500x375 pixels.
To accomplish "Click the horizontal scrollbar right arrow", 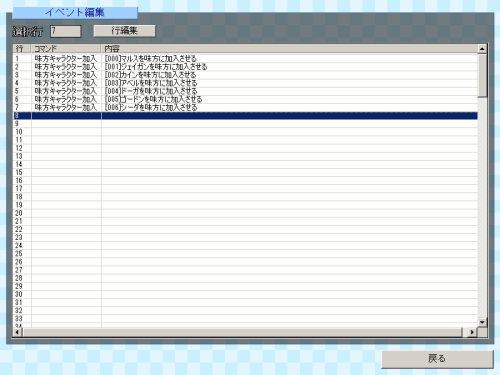I will click(472, 332).
